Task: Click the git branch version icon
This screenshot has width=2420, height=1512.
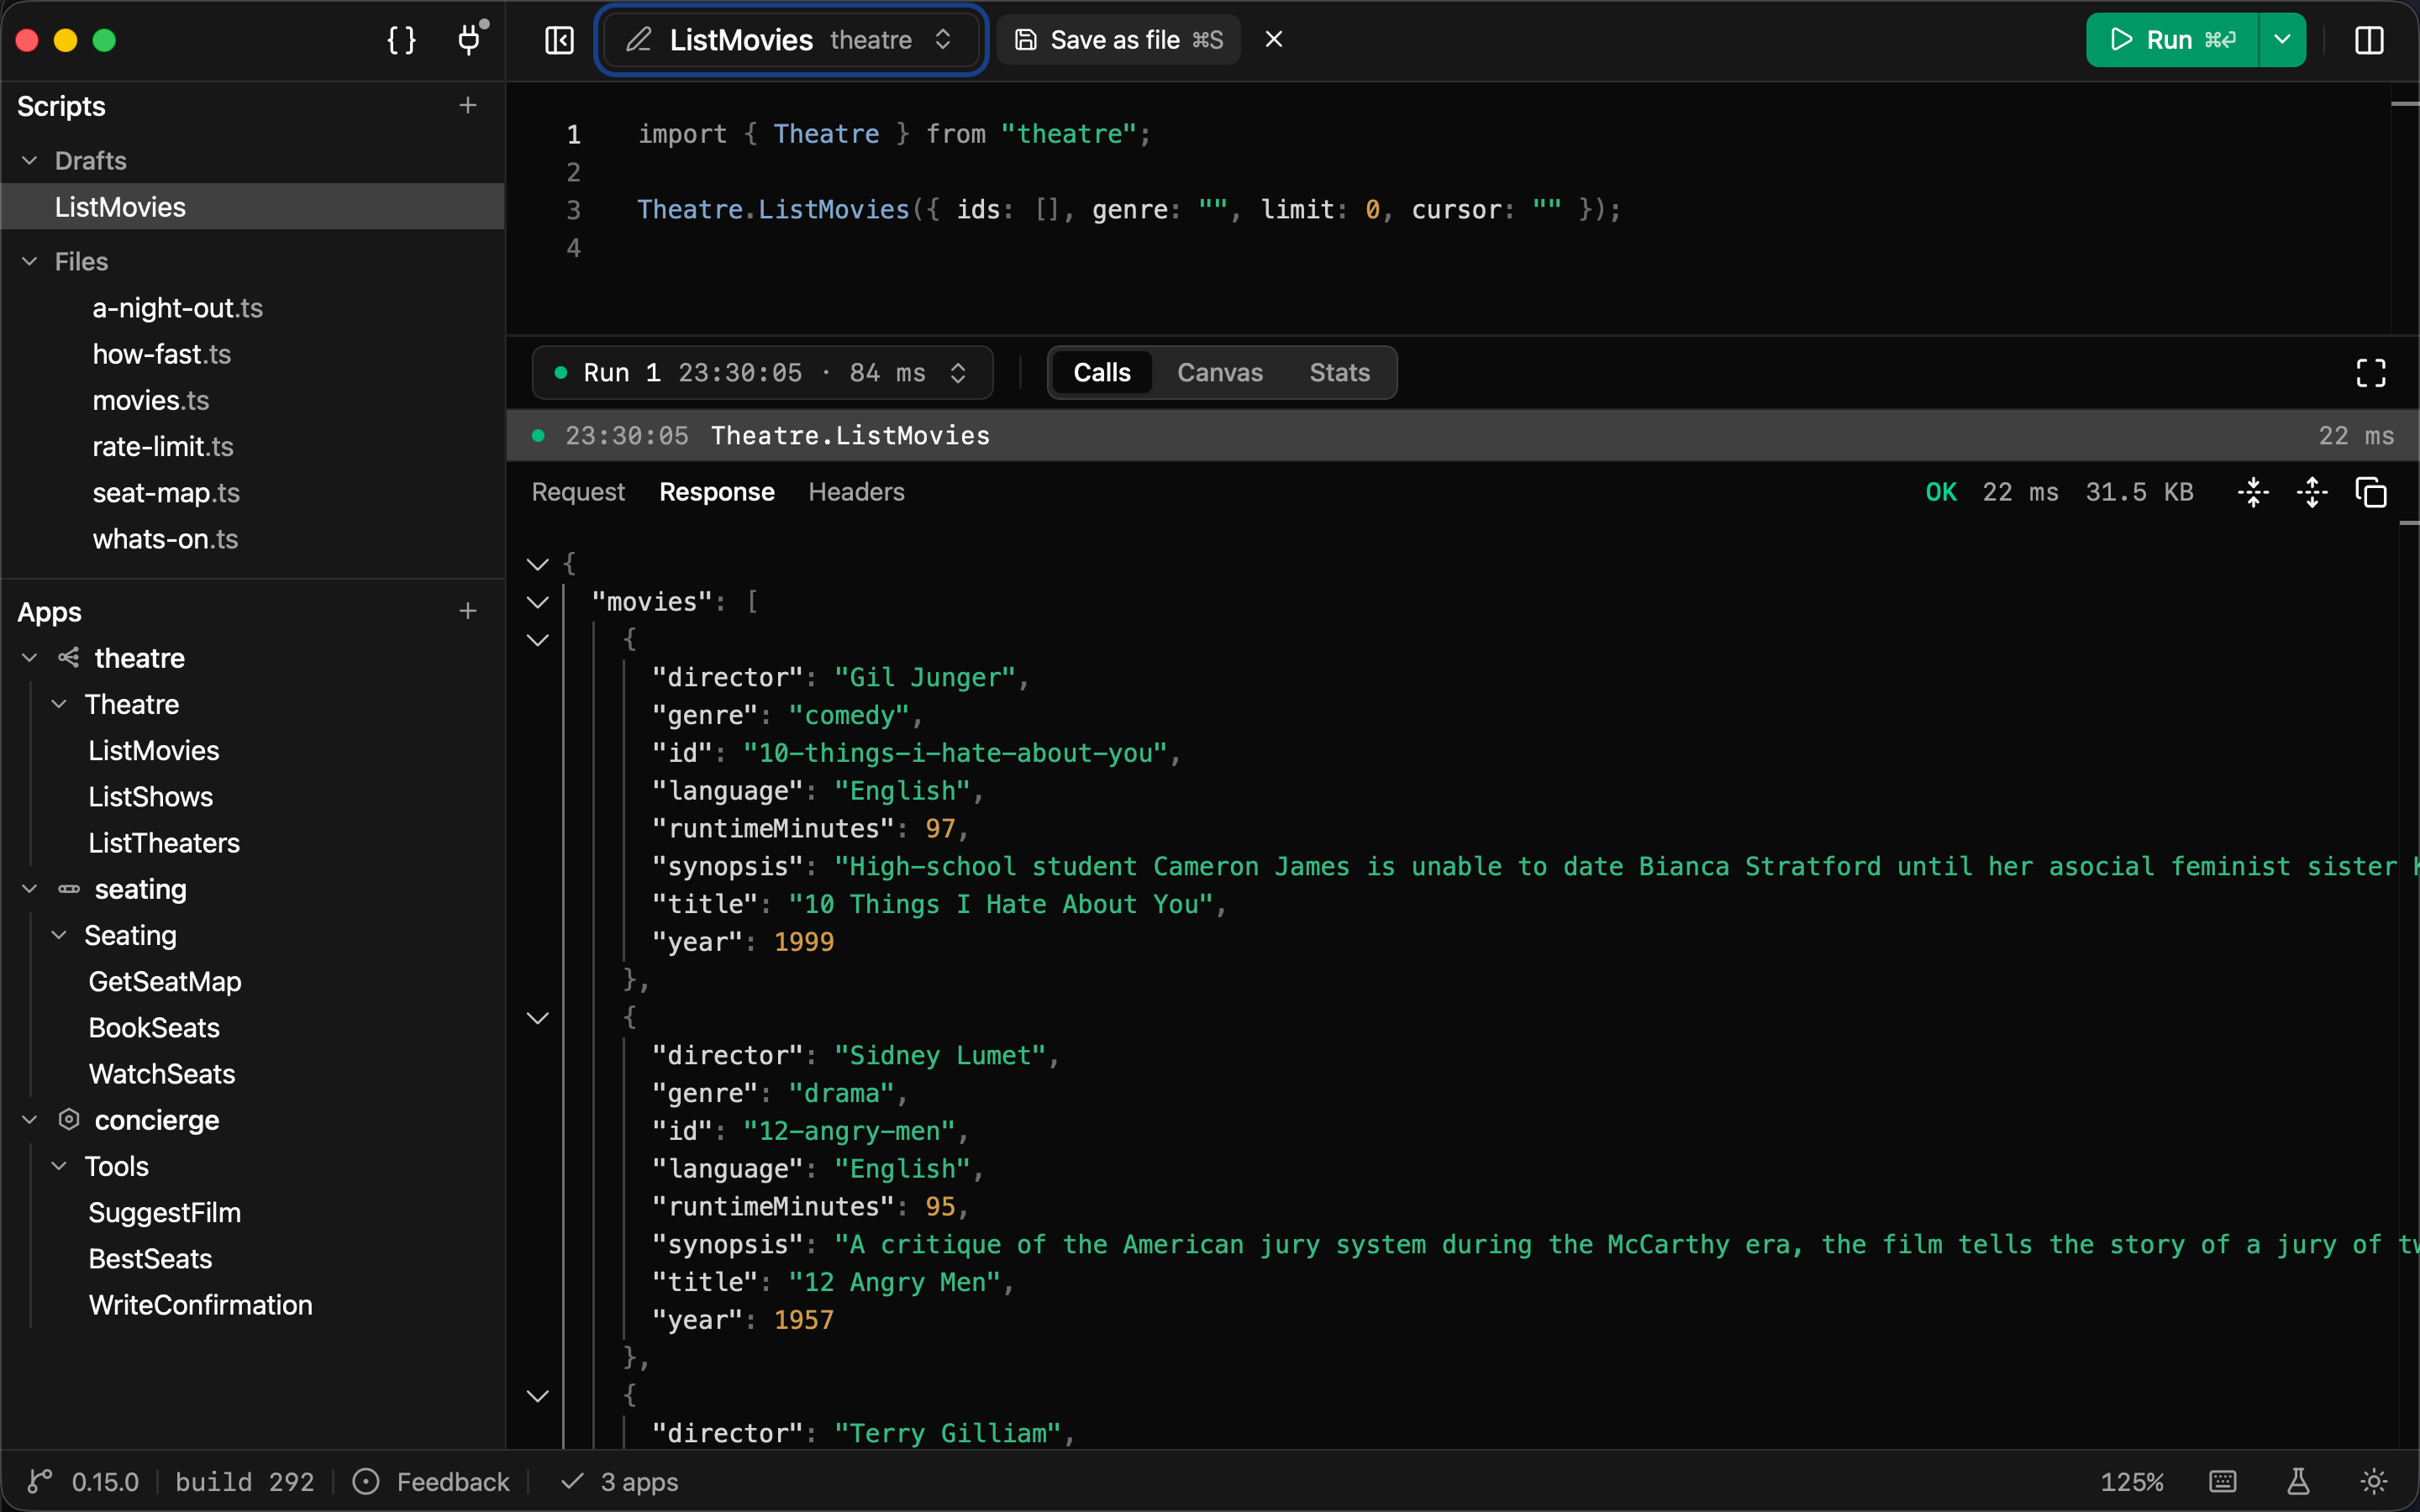Action: (40, 1481)
